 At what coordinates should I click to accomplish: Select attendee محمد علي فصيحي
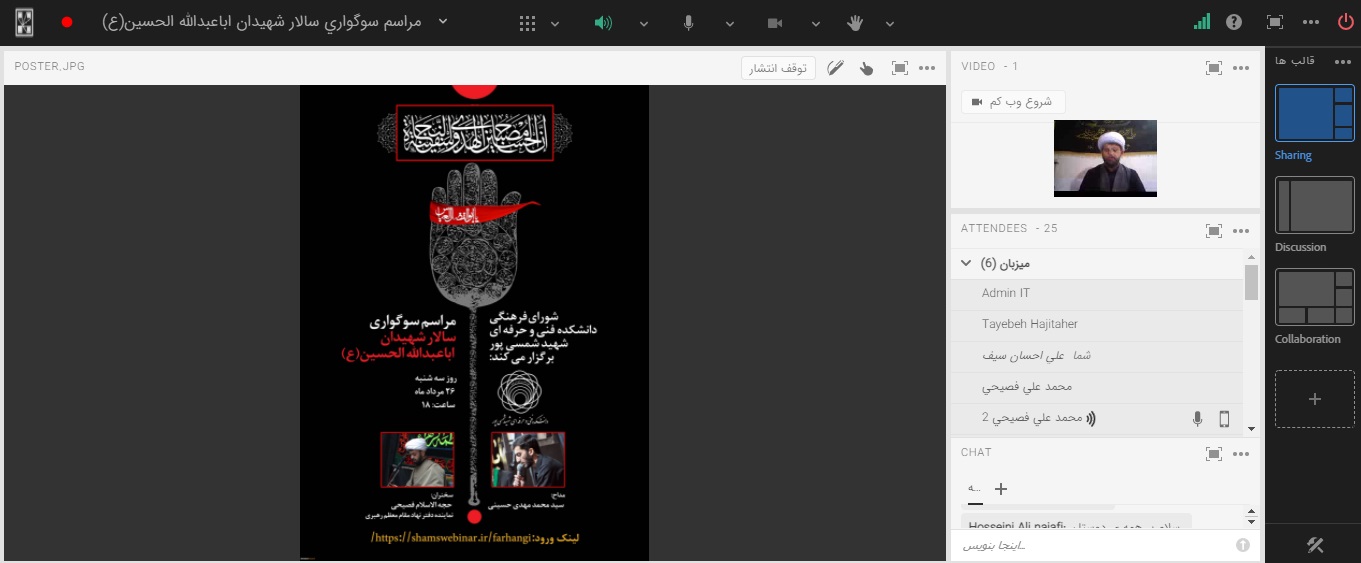(1096, 386)
